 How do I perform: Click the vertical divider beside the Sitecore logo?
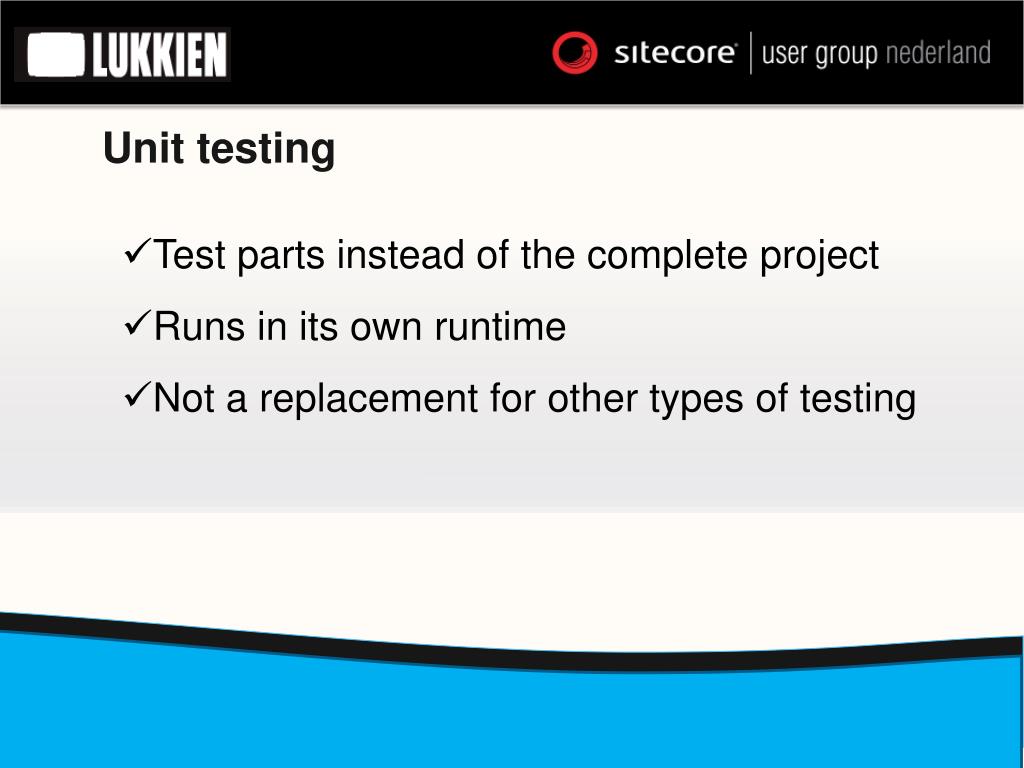click(750, 53)
